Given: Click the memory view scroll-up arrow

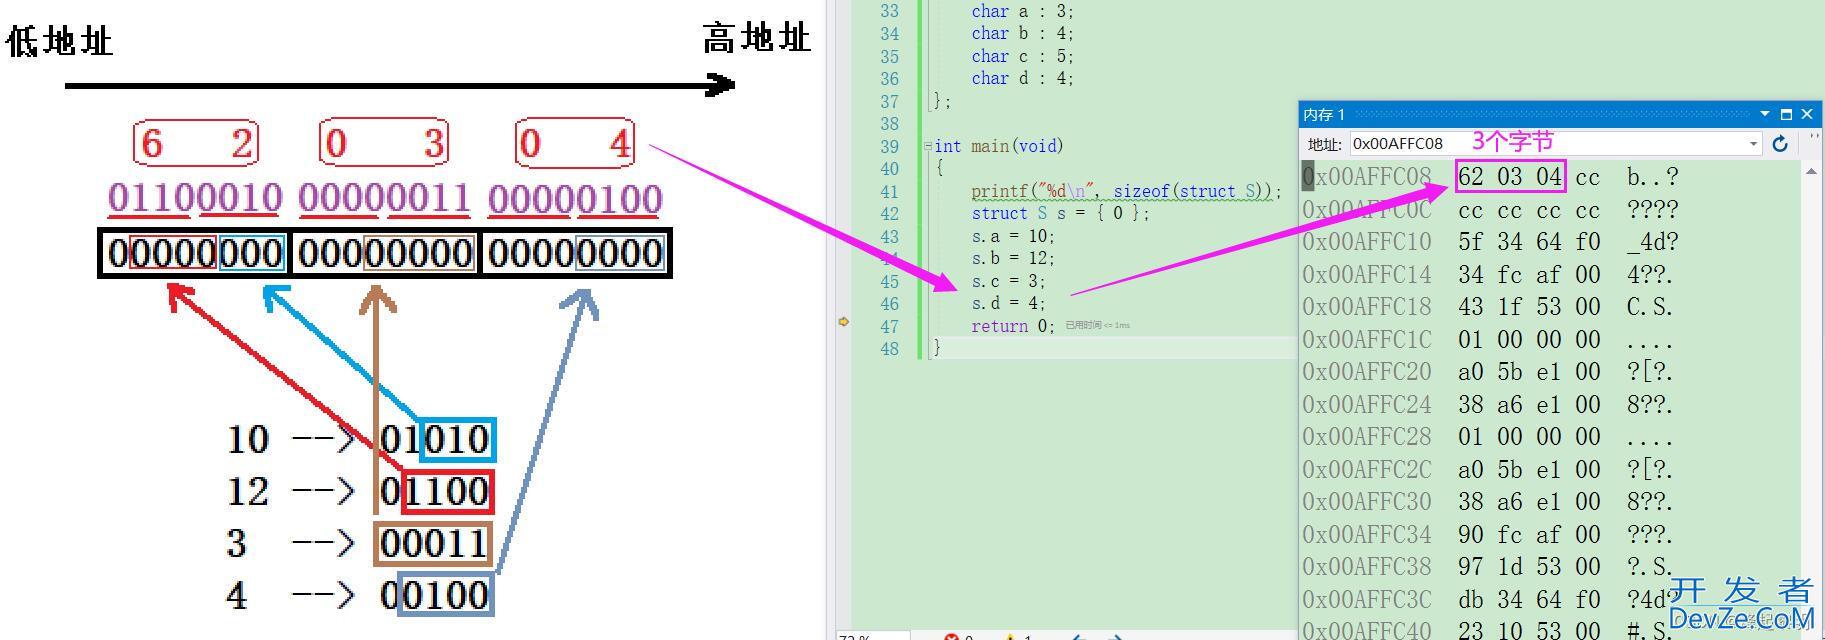Looking at the screenshot, I should tap(1811, 172).
